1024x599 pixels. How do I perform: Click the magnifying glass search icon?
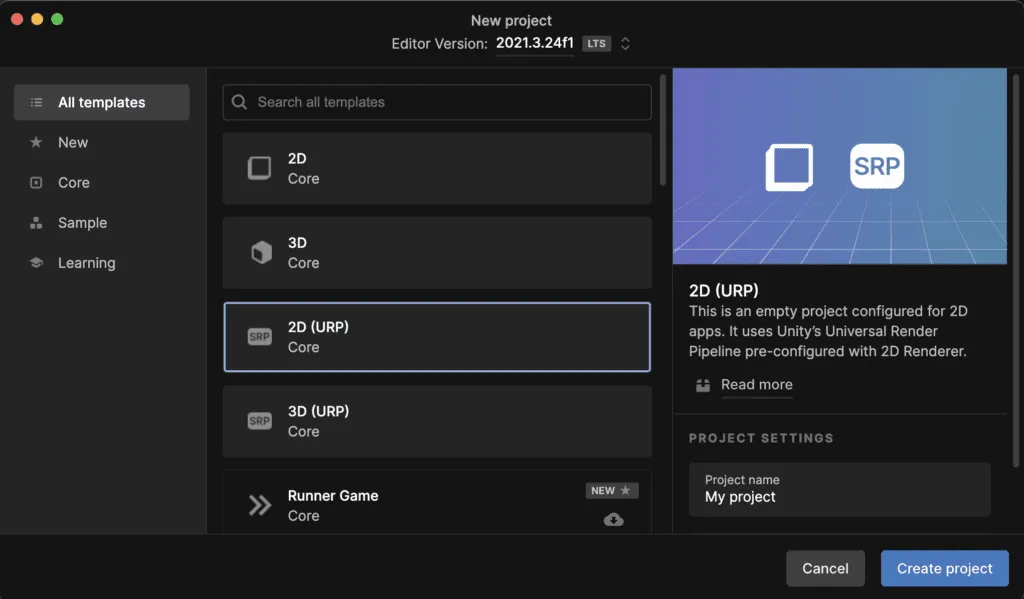pyautogui.click(x=239, y=102)
